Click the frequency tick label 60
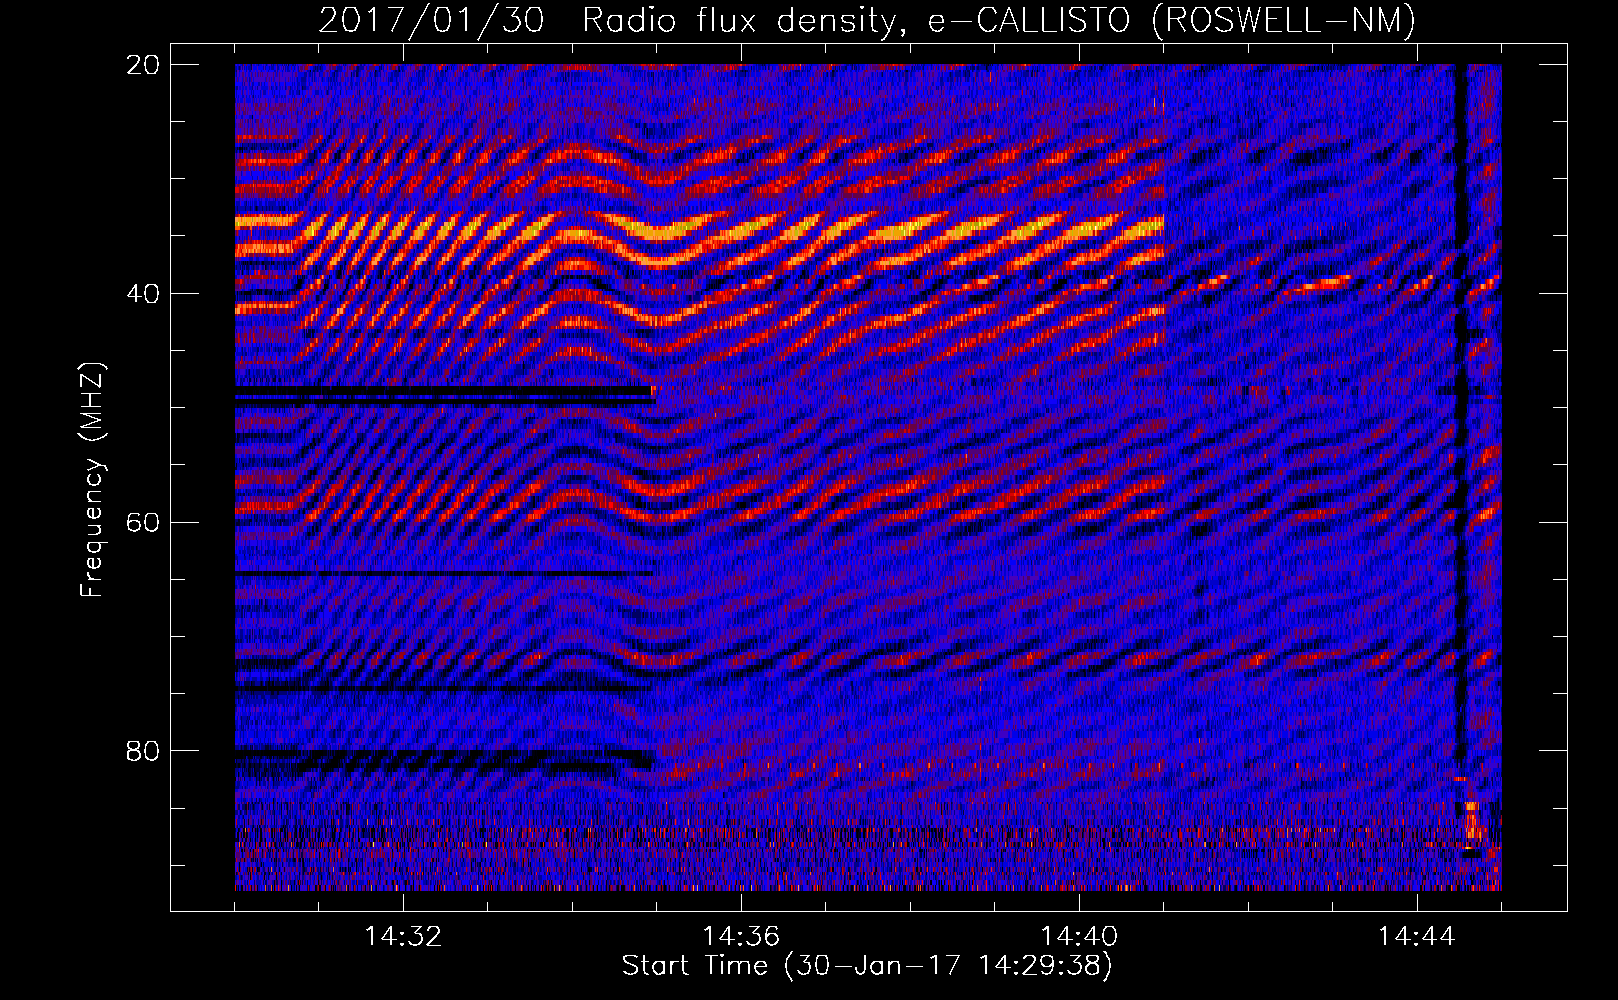The width and height of the screenshot is (1618, 1000). point(144,523)
